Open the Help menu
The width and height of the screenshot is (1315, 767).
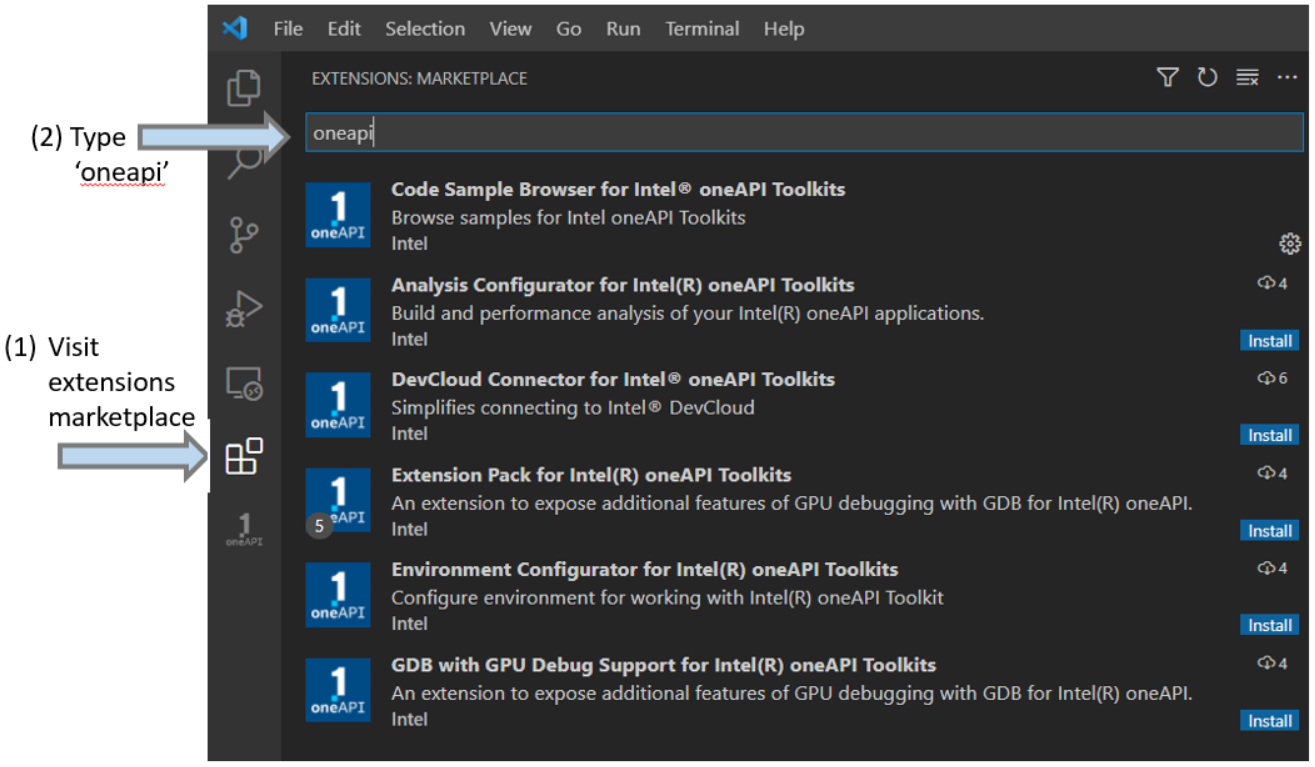[784, 29]
